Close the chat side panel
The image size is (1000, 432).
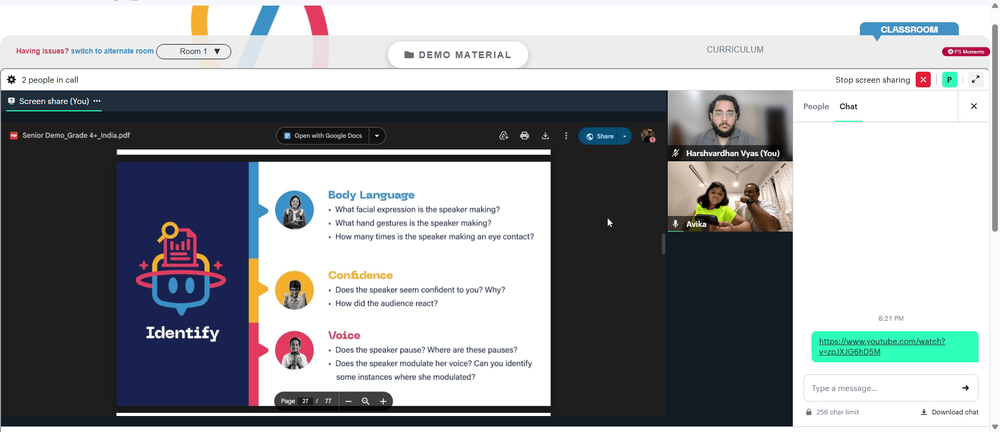click(x=973, y=107)
